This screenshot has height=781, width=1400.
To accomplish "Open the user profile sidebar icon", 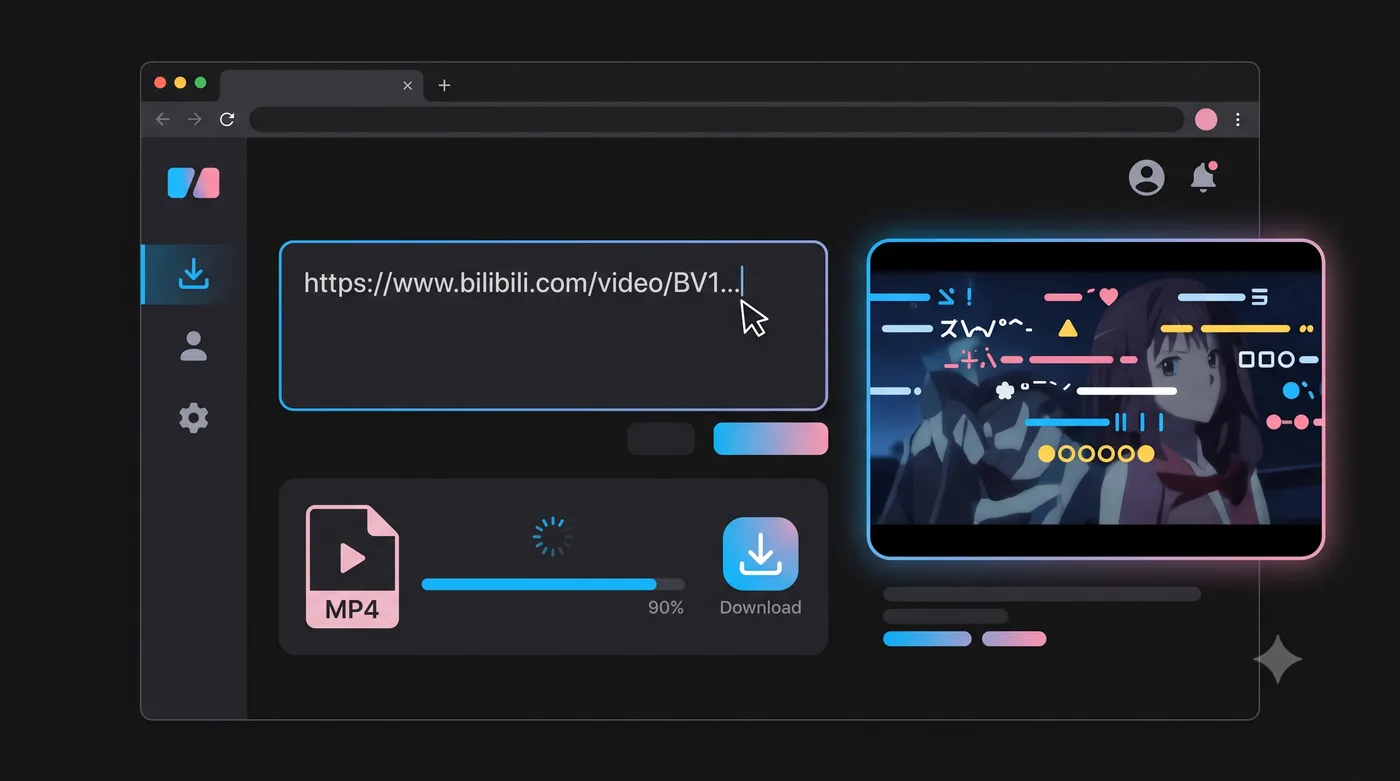I will 193,346.
